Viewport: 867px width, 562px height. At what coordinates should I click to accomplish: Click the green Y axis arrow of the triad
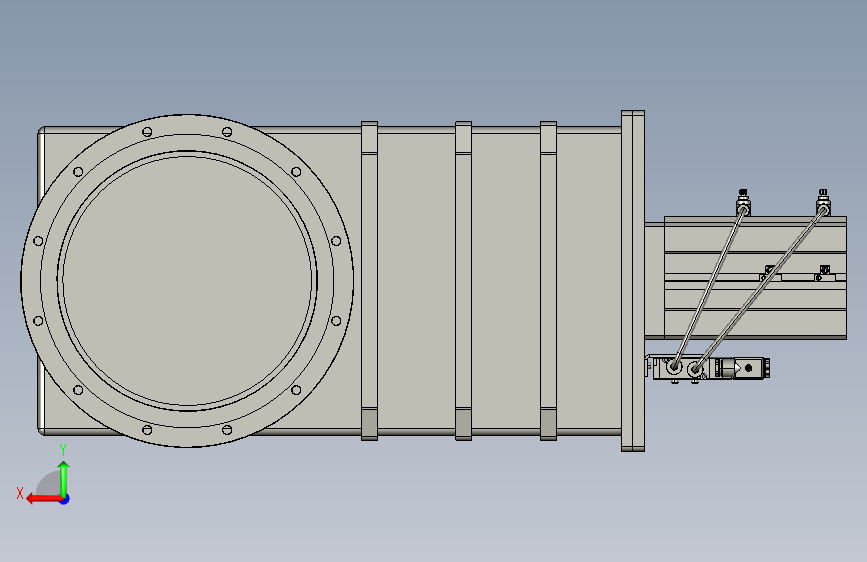pyautogui.click(x=64, y=478)
